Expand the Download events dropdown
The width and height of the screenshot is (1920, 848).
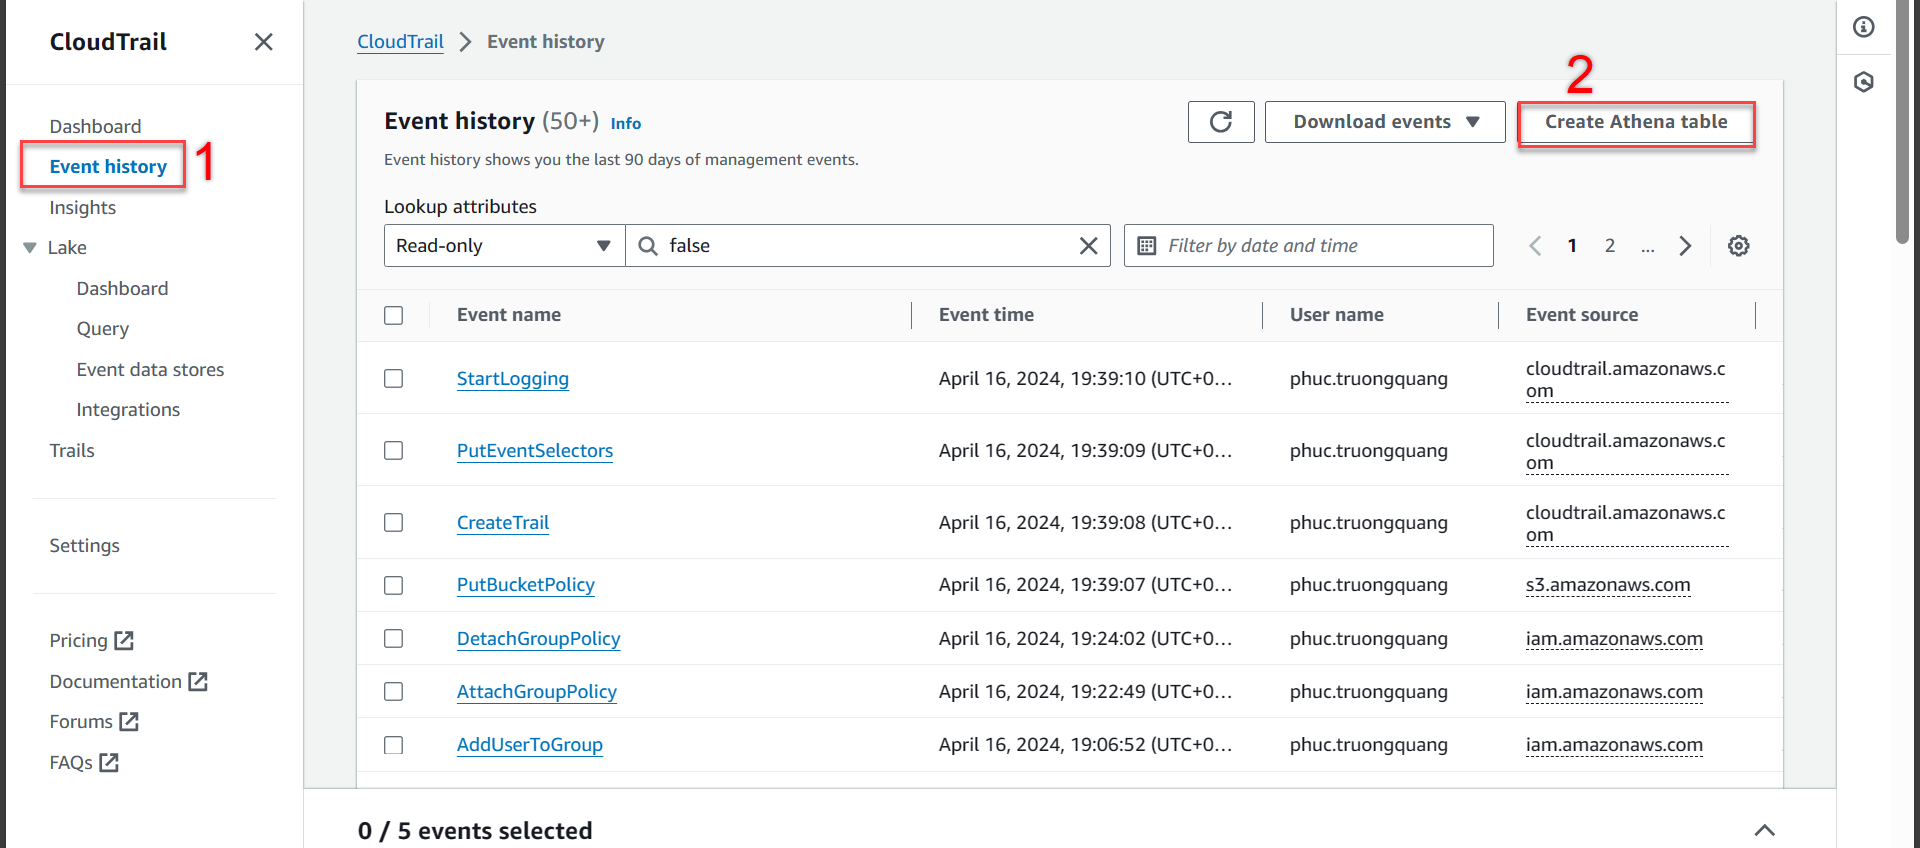tap(1384, 122)
